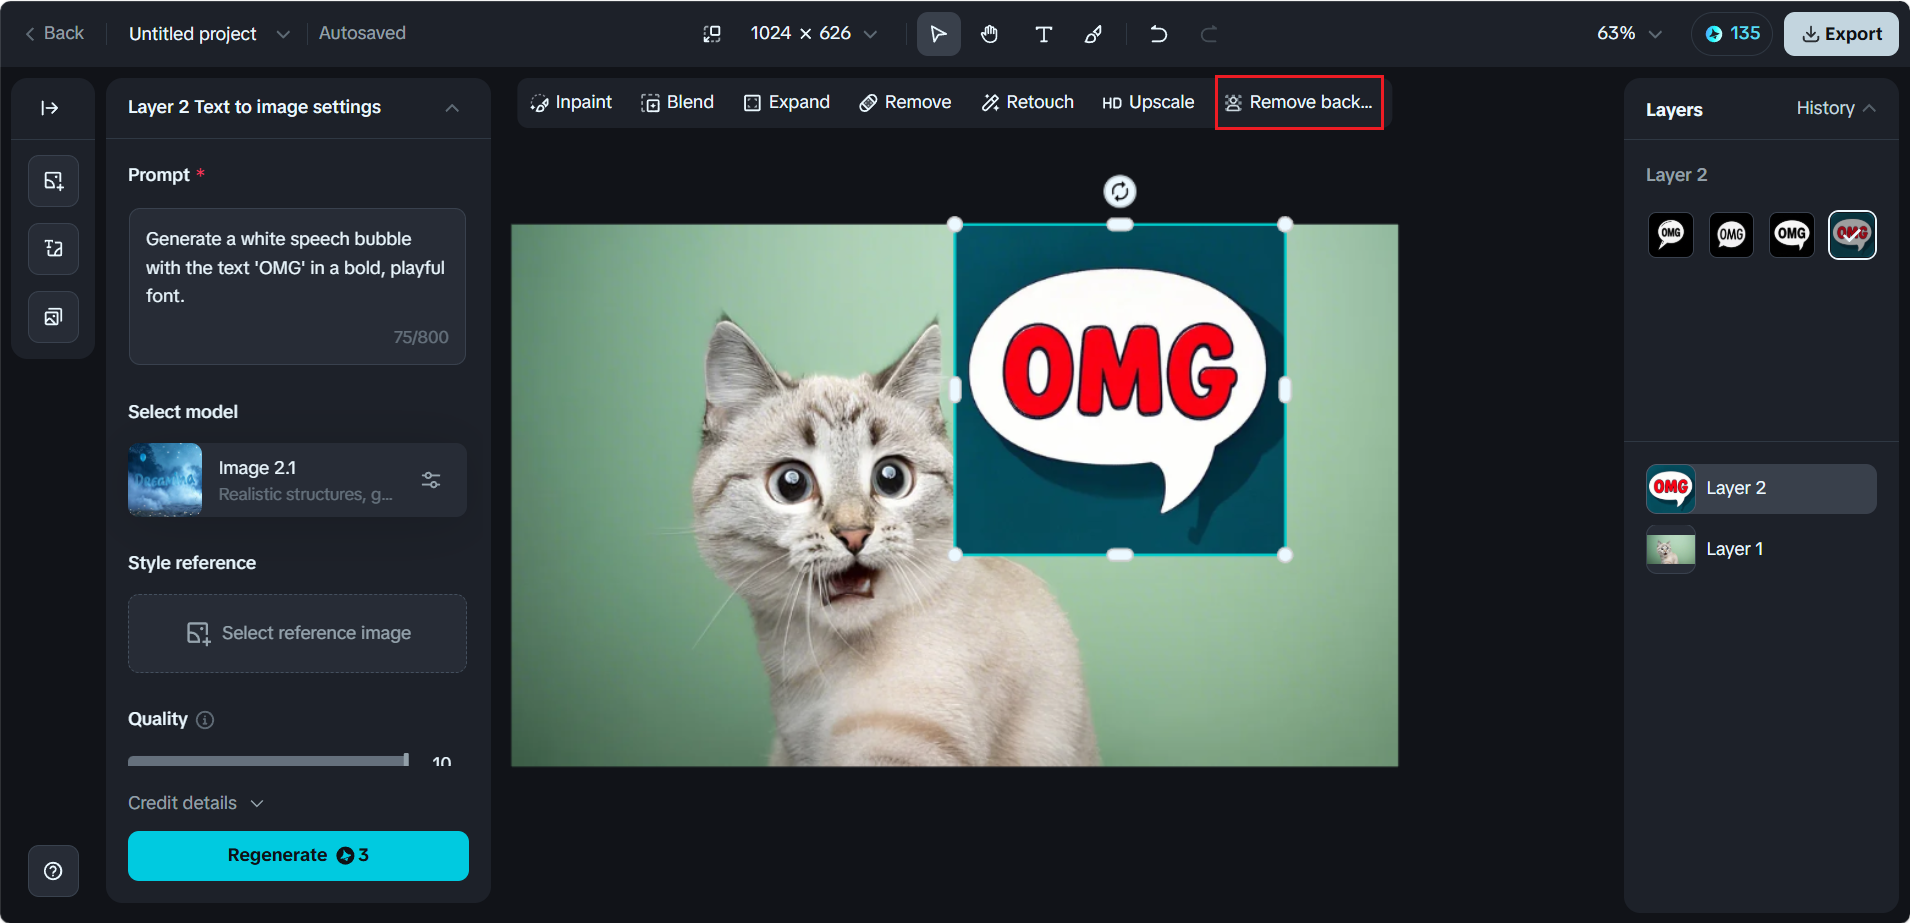Open the History tab

[x=1835, y=108]
